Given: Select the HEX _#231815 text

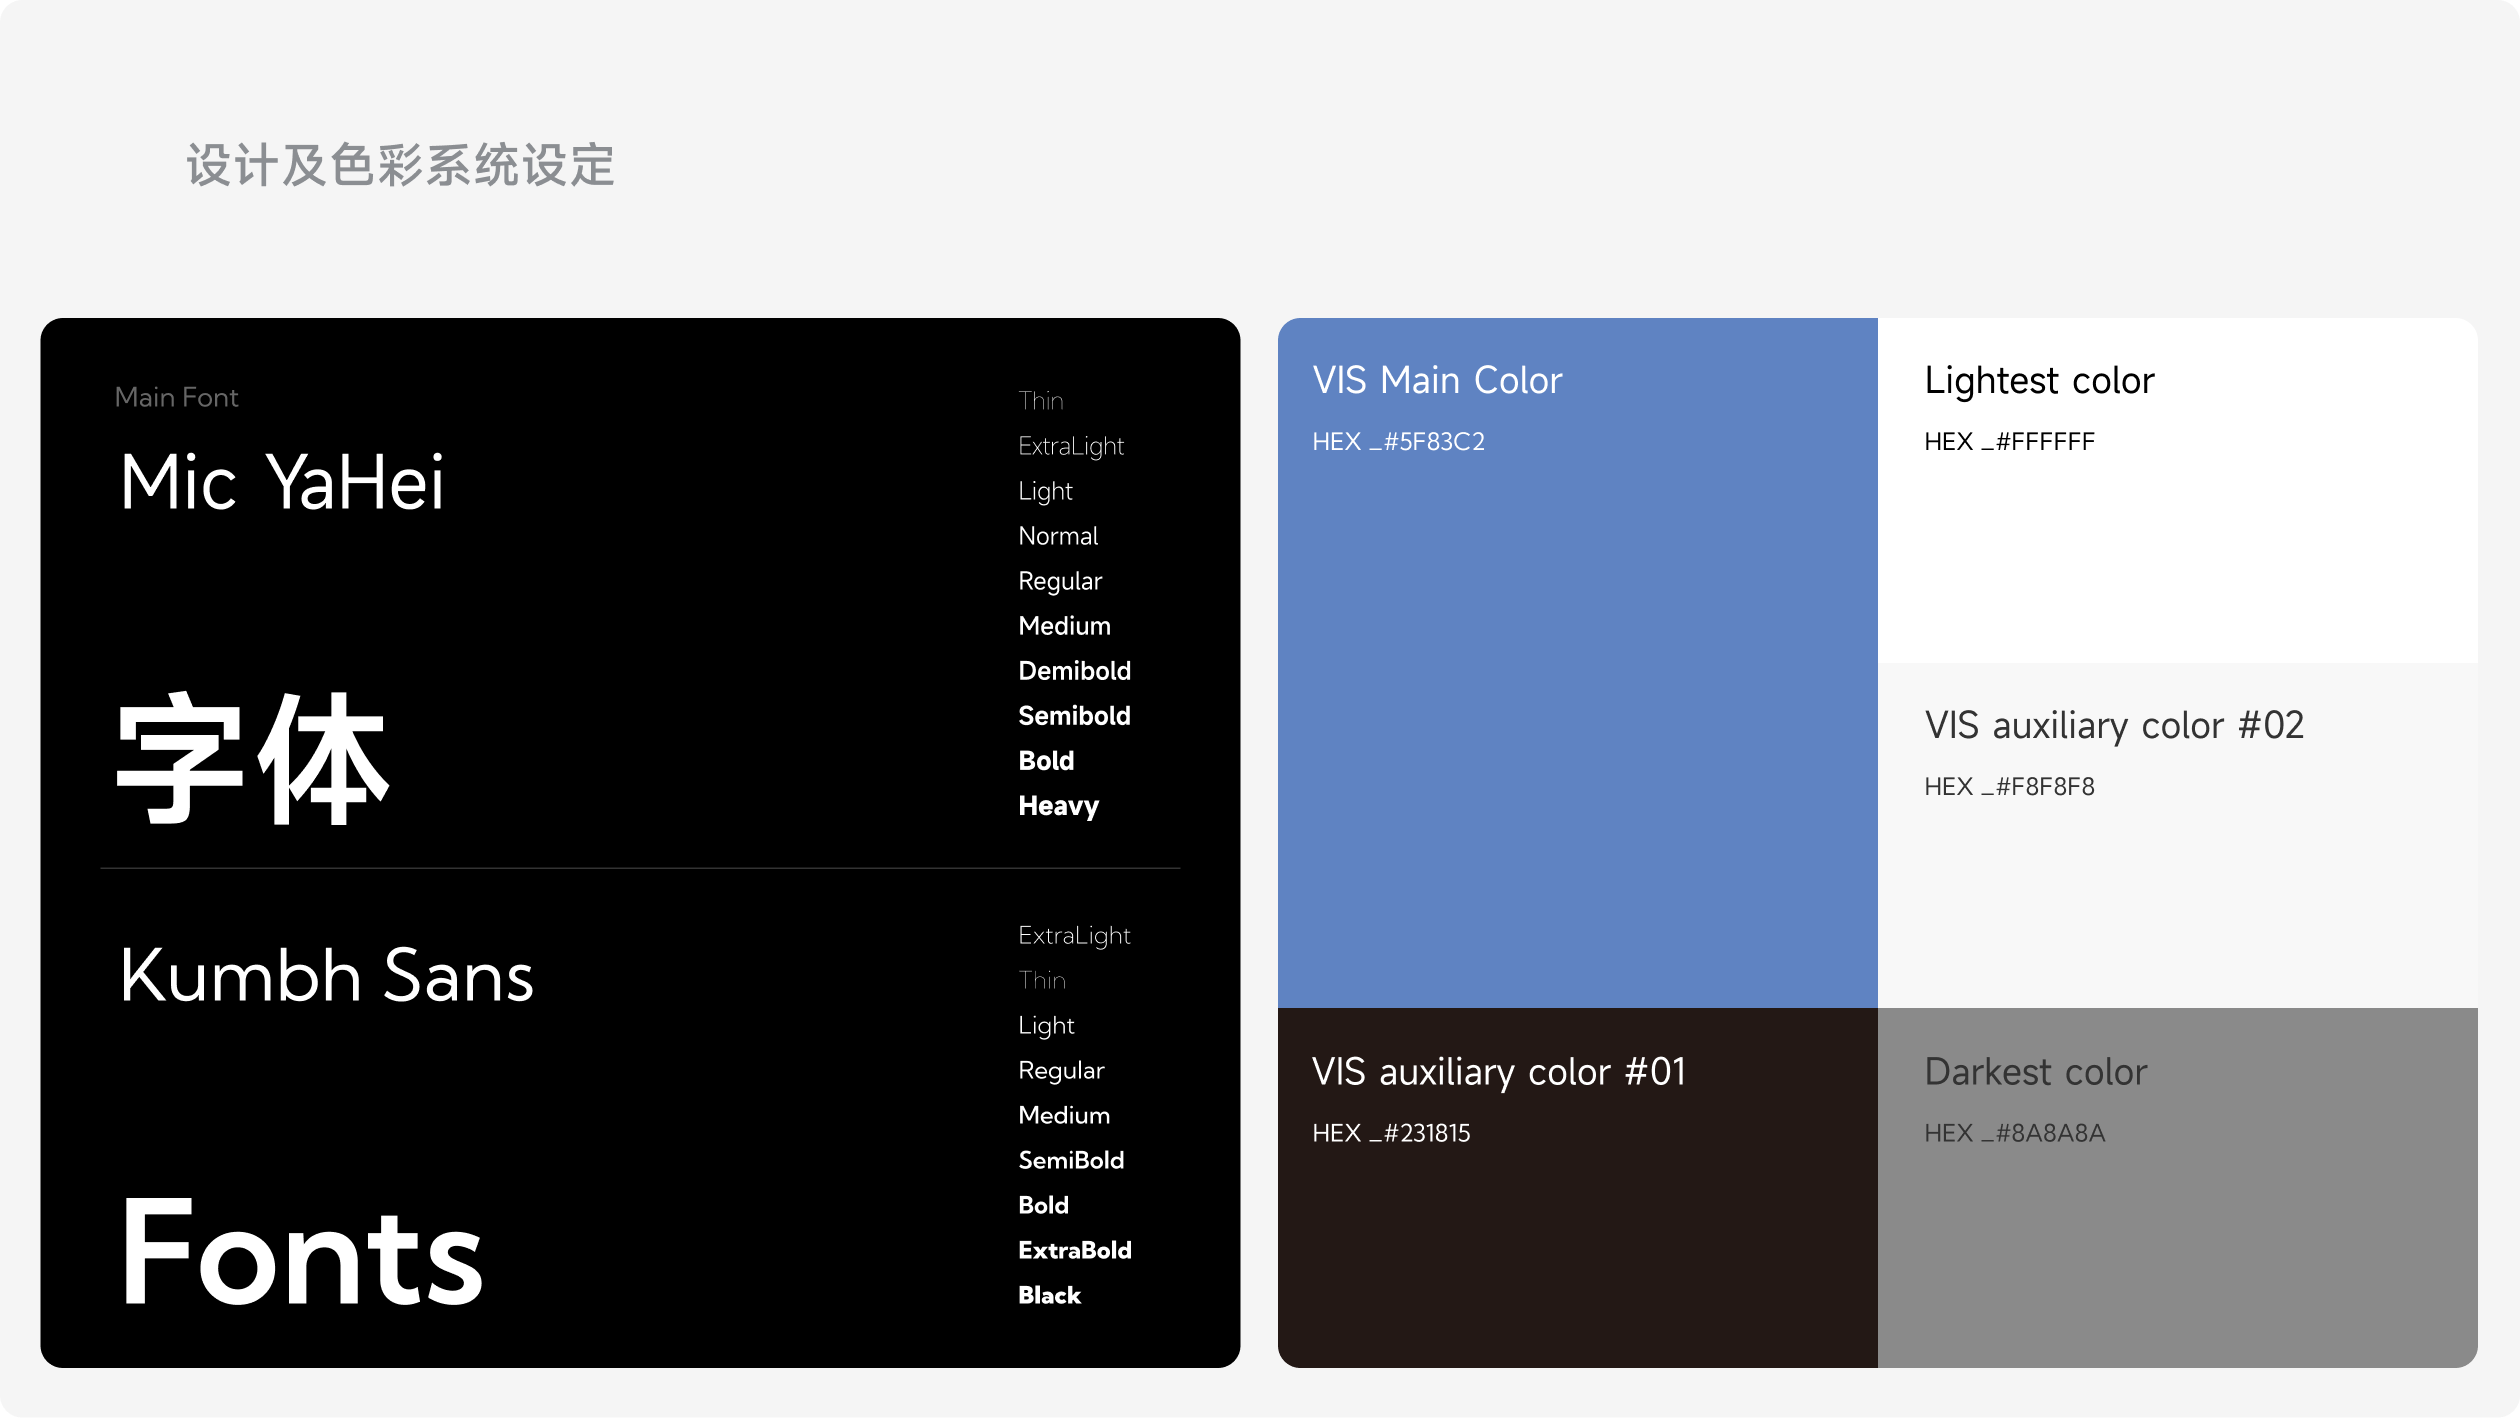Looking at the screenshot, I should pos(1391,1133).
